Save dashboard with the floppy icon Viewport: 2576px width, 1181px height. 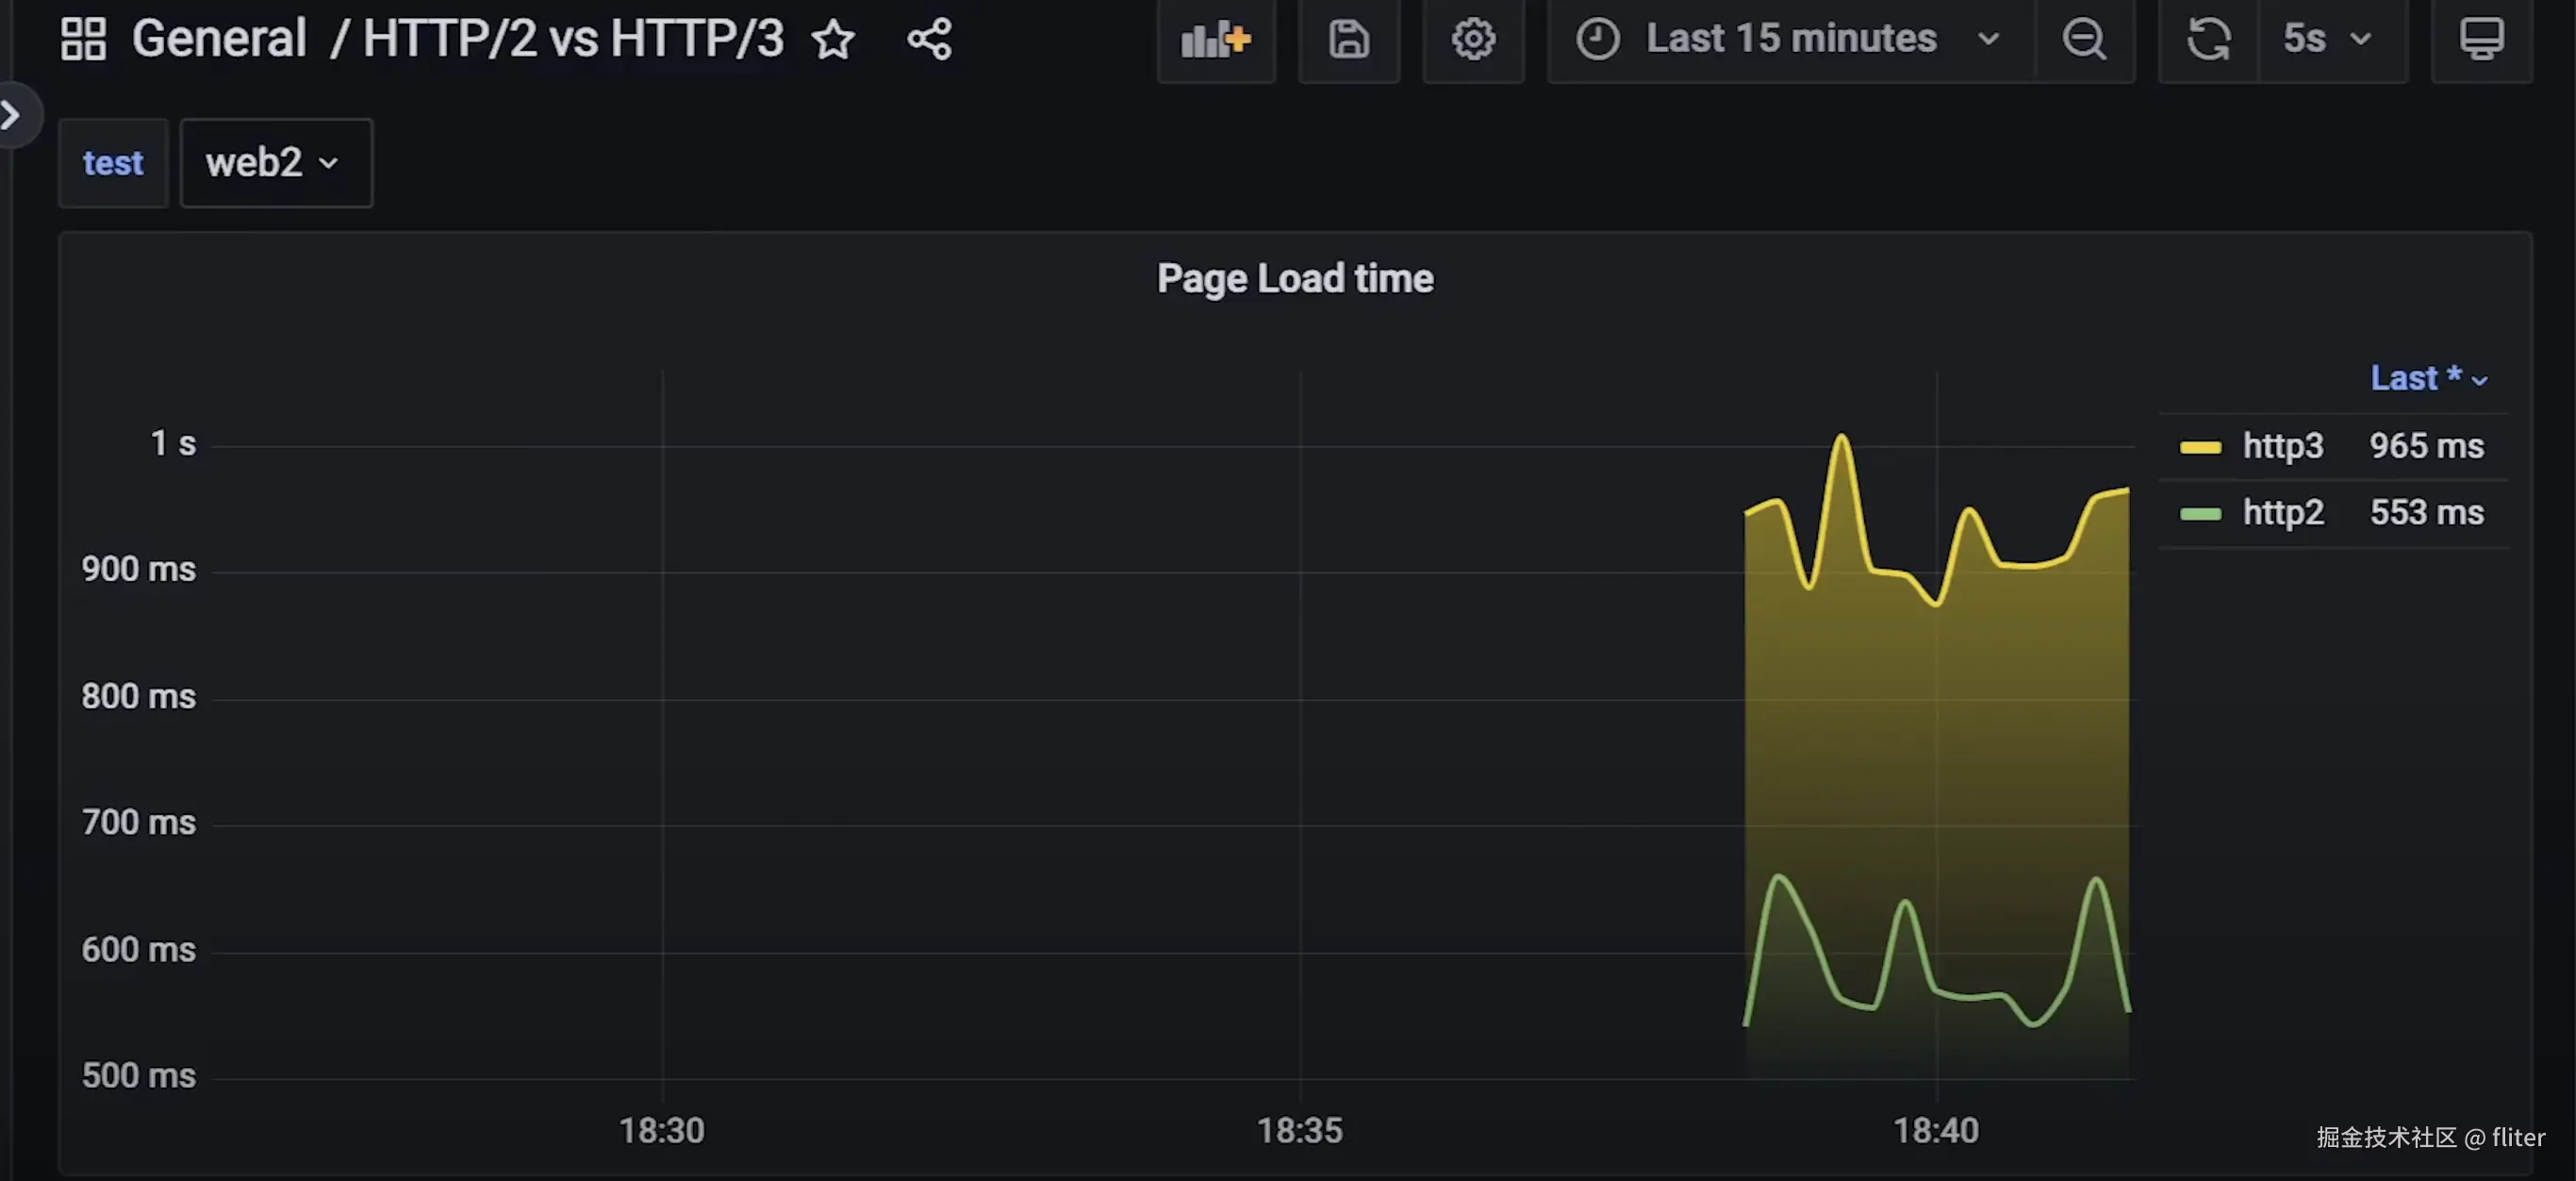[1348, 40]
